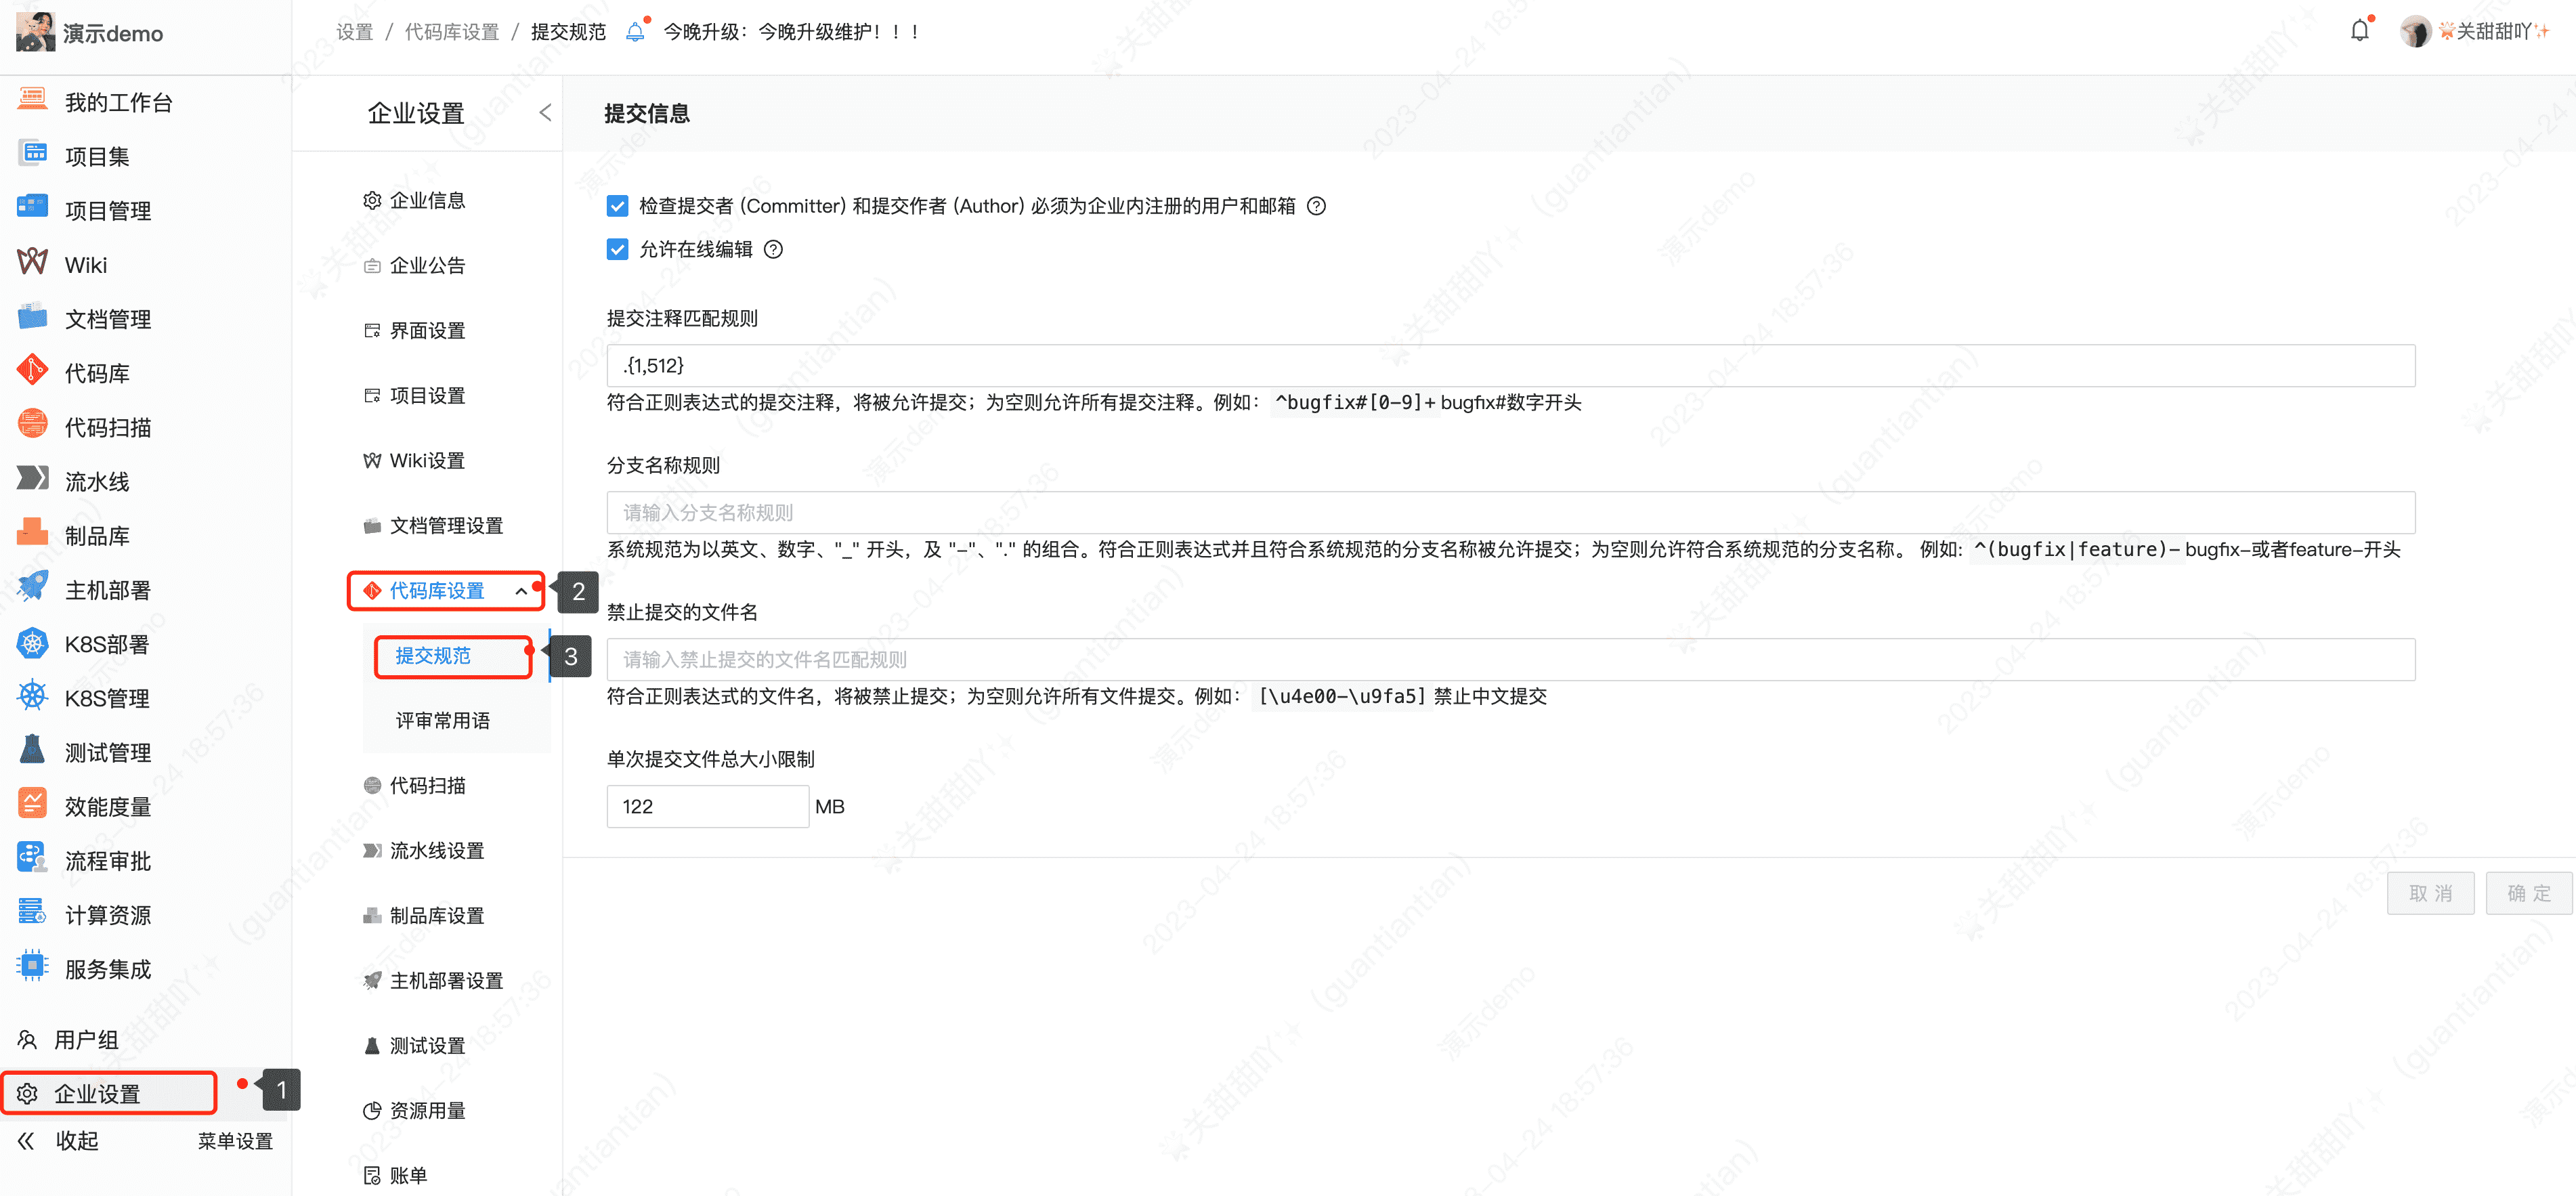
Task: Click the 取消 button
Action: point(2430,892)
